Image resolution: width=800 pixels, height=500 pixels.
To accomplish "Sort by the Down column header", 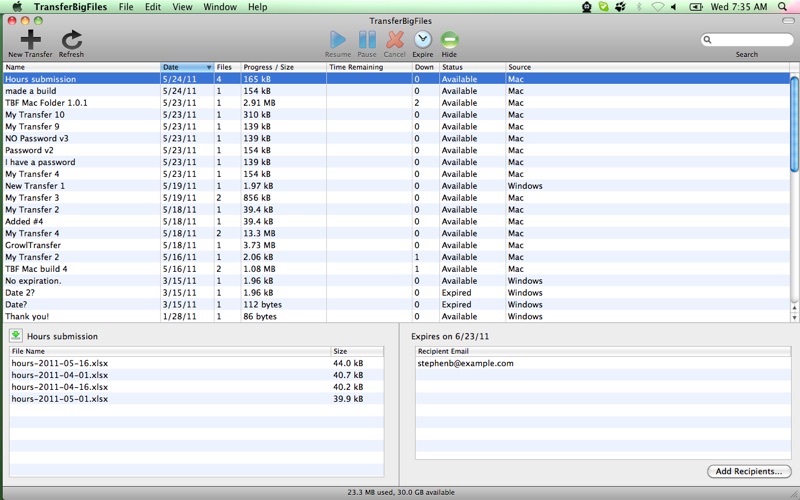I will tap(426, 67).
